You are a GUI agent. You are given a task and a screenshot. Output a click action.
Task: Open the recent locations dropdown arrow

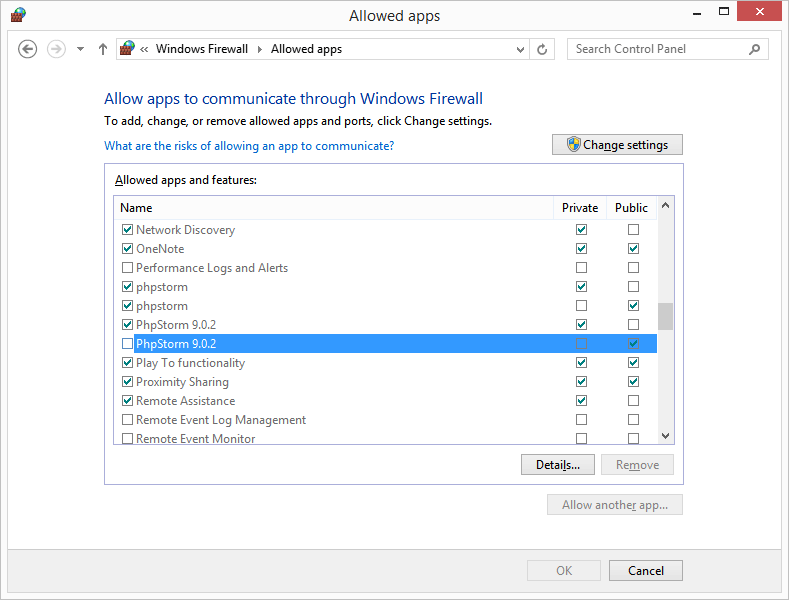point(81,49)
